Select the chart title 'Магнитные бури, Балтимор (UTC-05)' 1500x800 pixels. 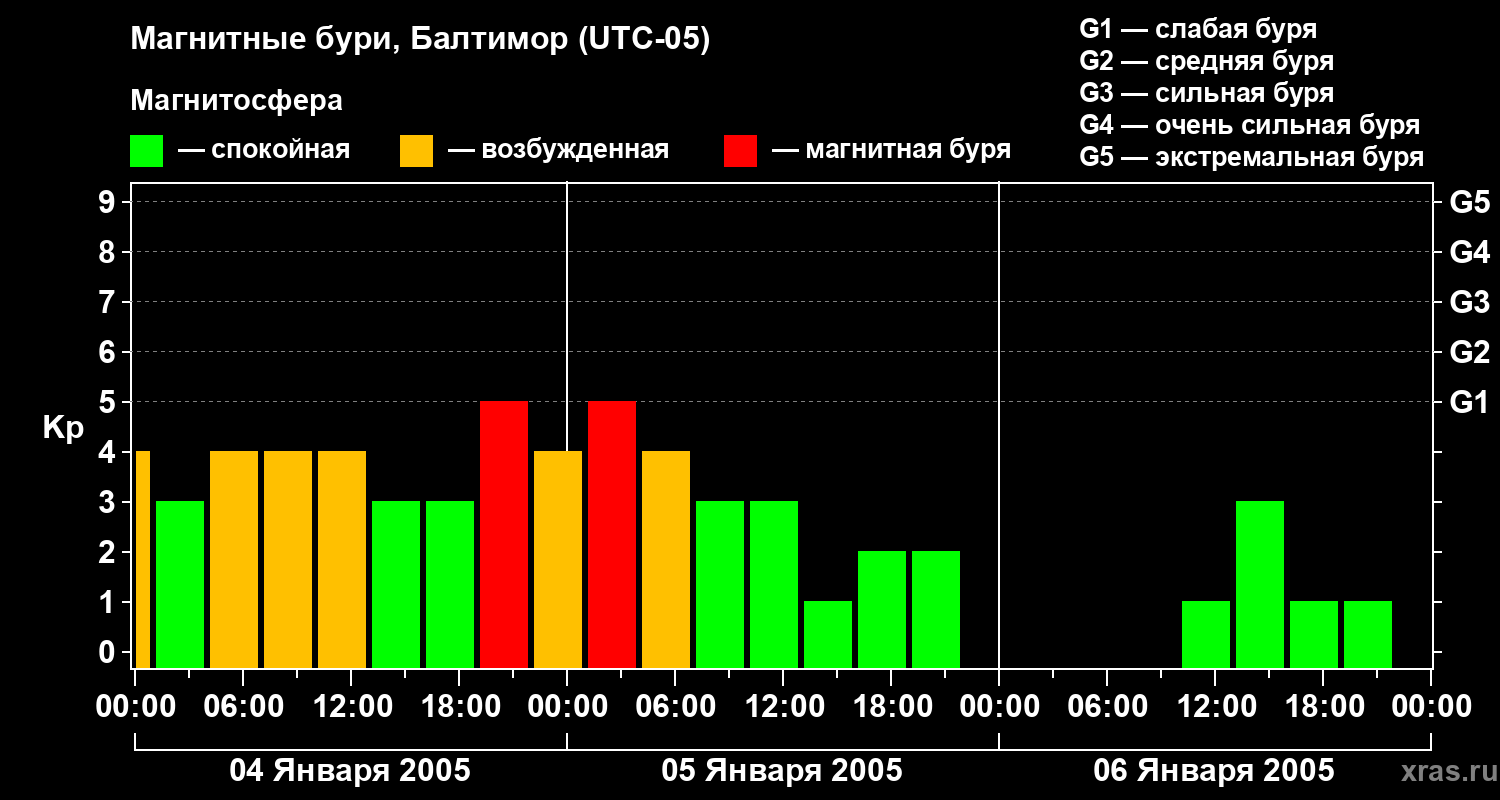(420, 40)
